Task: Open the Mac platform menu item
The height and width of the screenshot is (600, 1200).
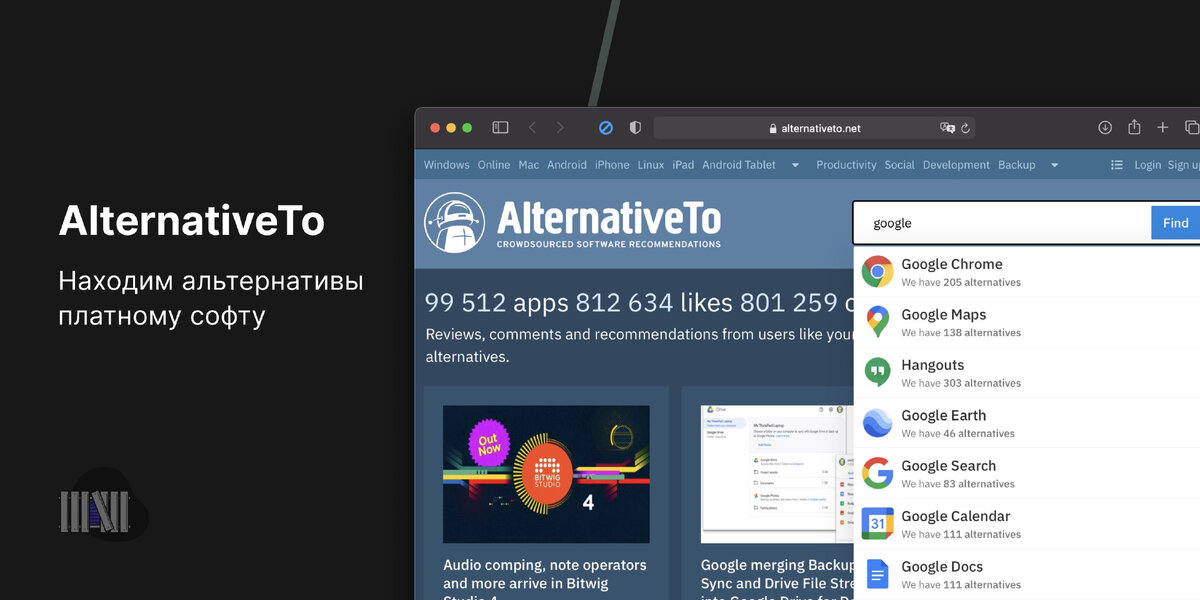Action: coord(528,165)
